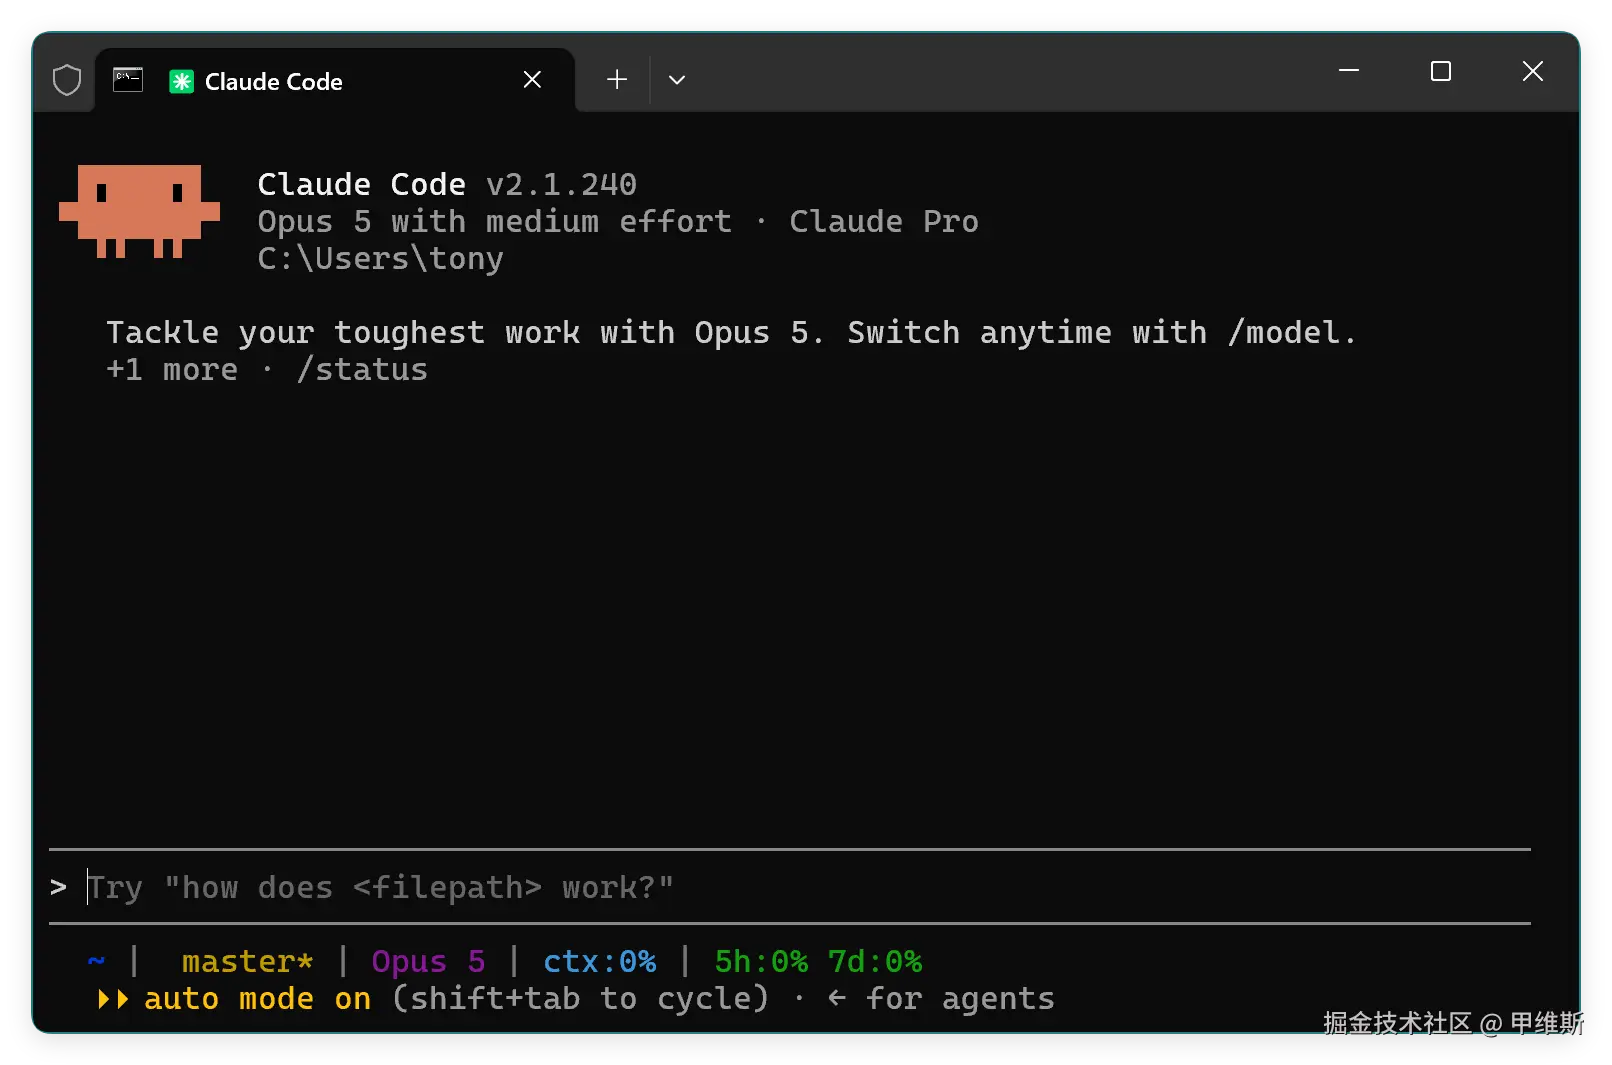Close the Claude Code tab
The height and width of the screenshot is (1065, 1612).
click(532, 80)
